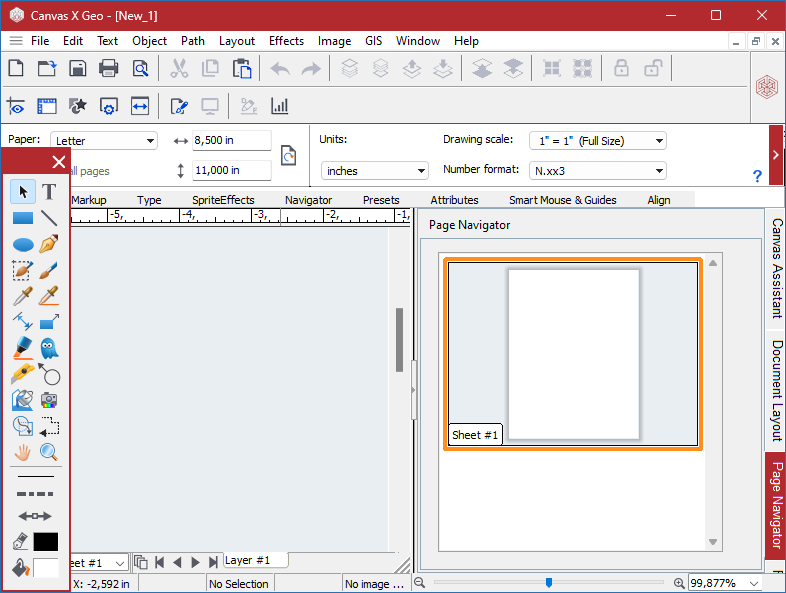Screen dimensions: 786x593
Task: Select the Camera tool
Action: (49, 400)
